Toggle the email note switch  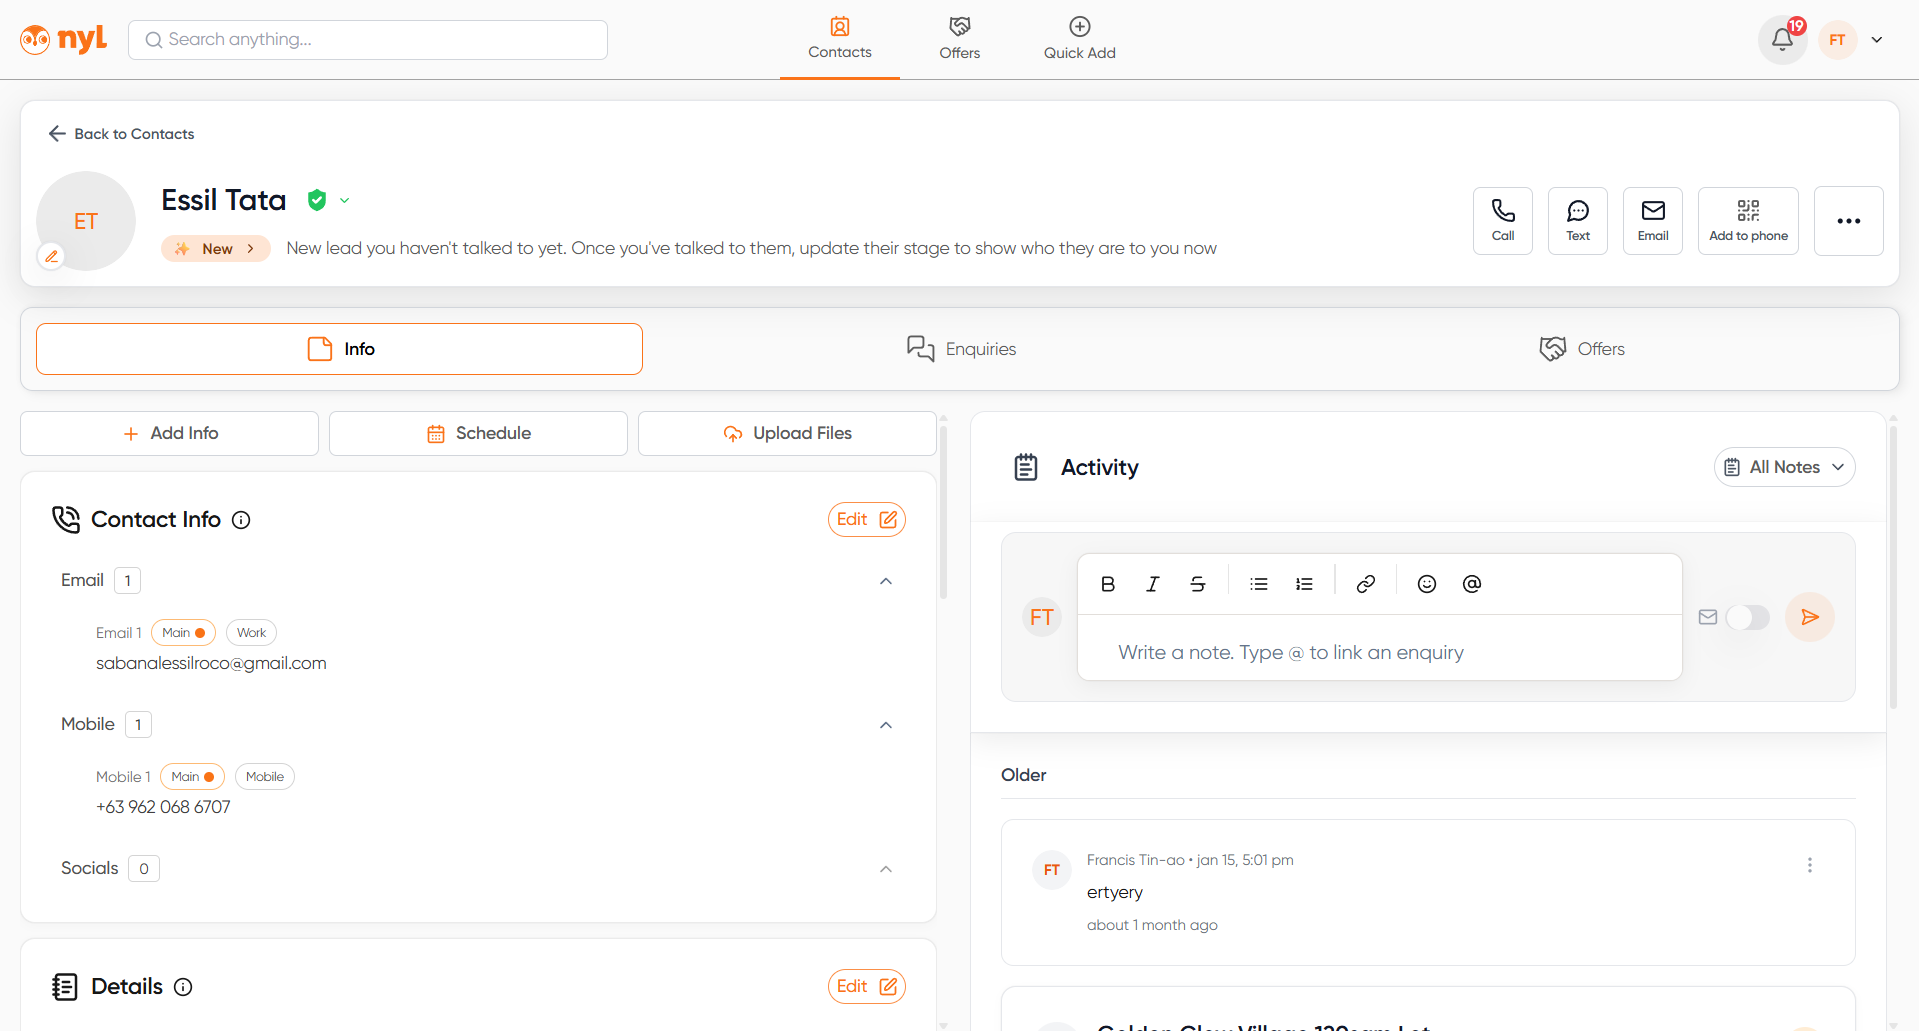click(x=1747, y=617)
